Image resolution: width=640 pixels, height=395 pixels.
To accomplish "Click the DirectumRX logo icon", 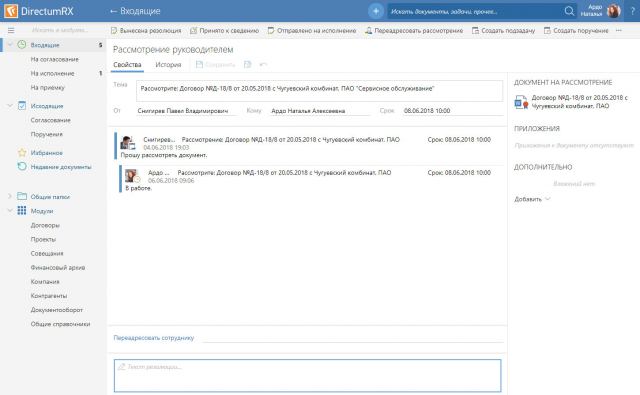I will (11, 11).
